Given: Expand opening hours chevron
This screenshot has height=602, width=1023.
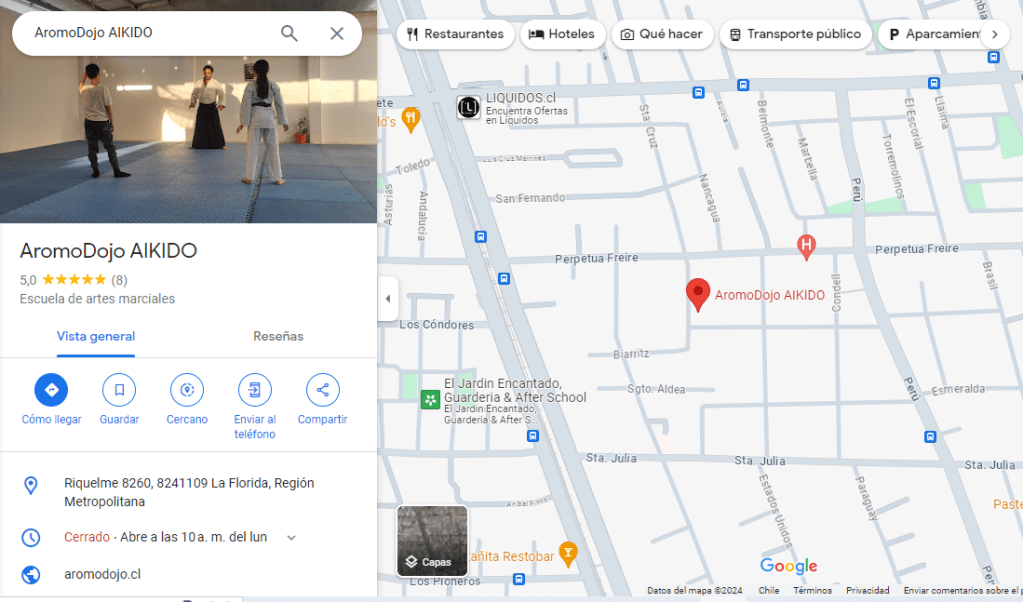Looking at the screenshot, I should tap(291, 538).
